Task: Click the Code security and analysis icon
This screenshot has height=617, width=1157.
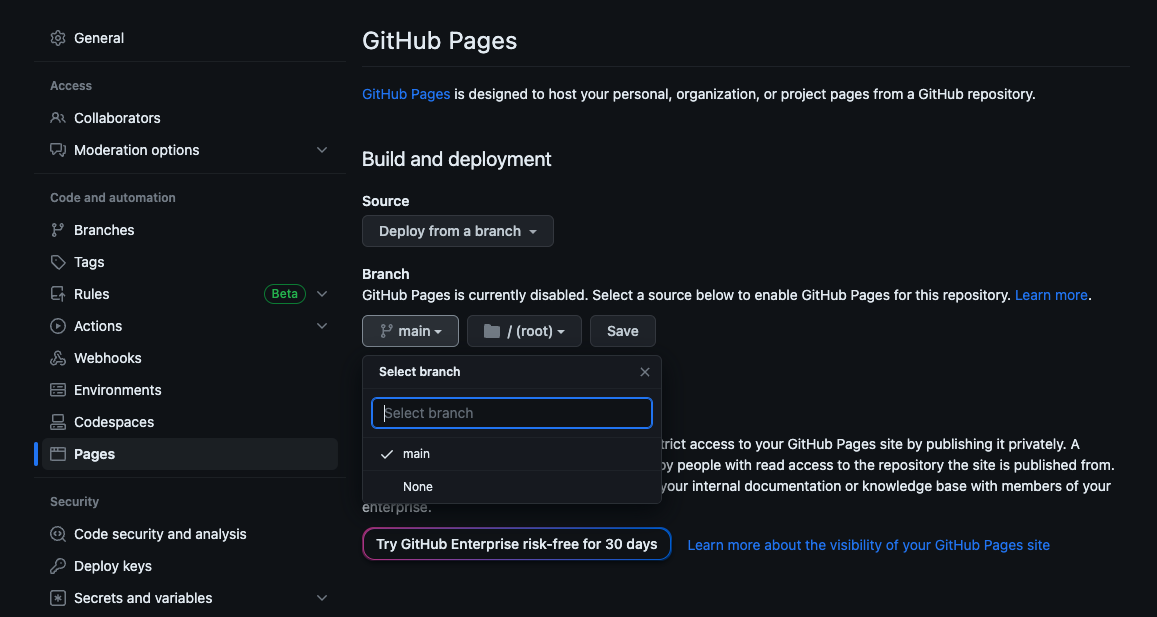Action: [x=58, y=534]
